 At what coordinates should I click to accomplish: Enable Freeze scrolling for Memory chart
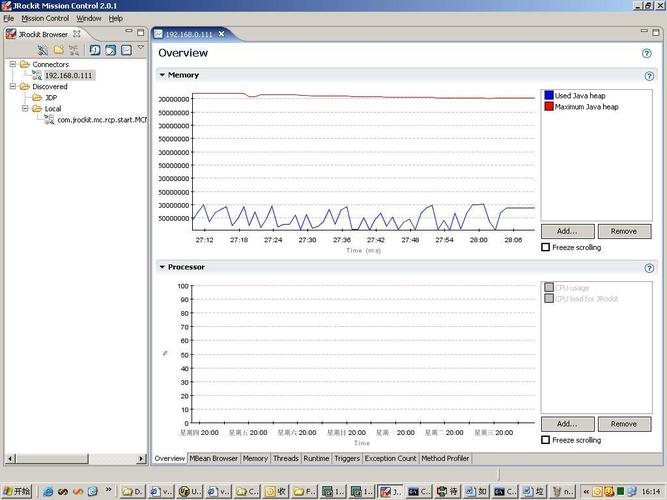[x=546, y=247]
